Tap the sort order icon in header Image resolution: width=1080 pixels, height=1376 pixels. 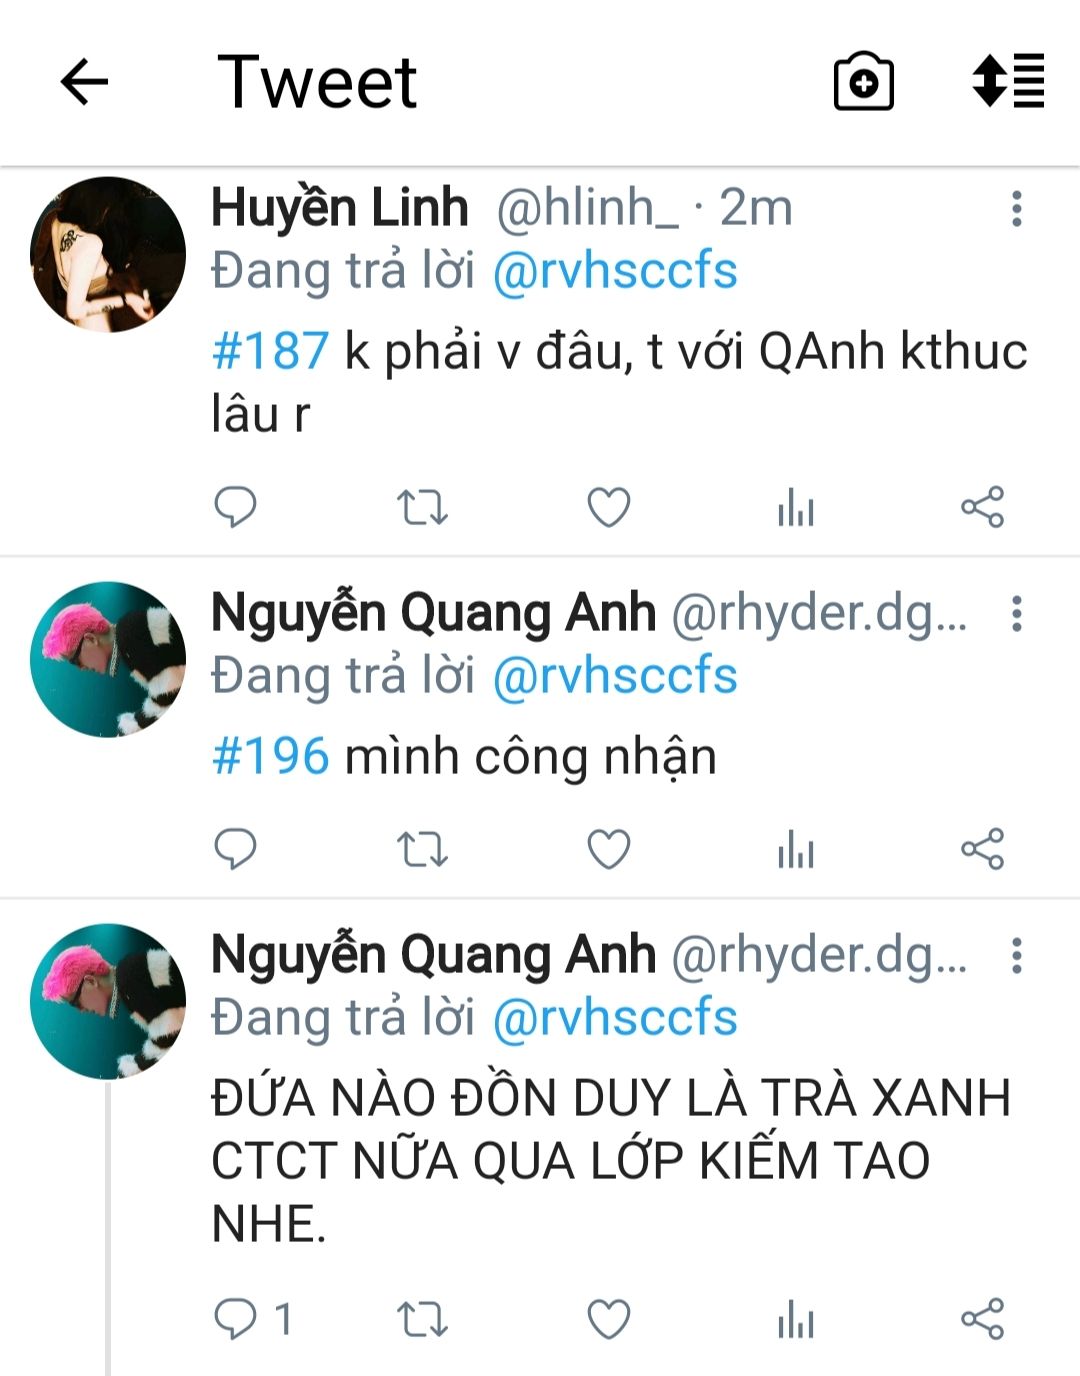click(1008, 81)
